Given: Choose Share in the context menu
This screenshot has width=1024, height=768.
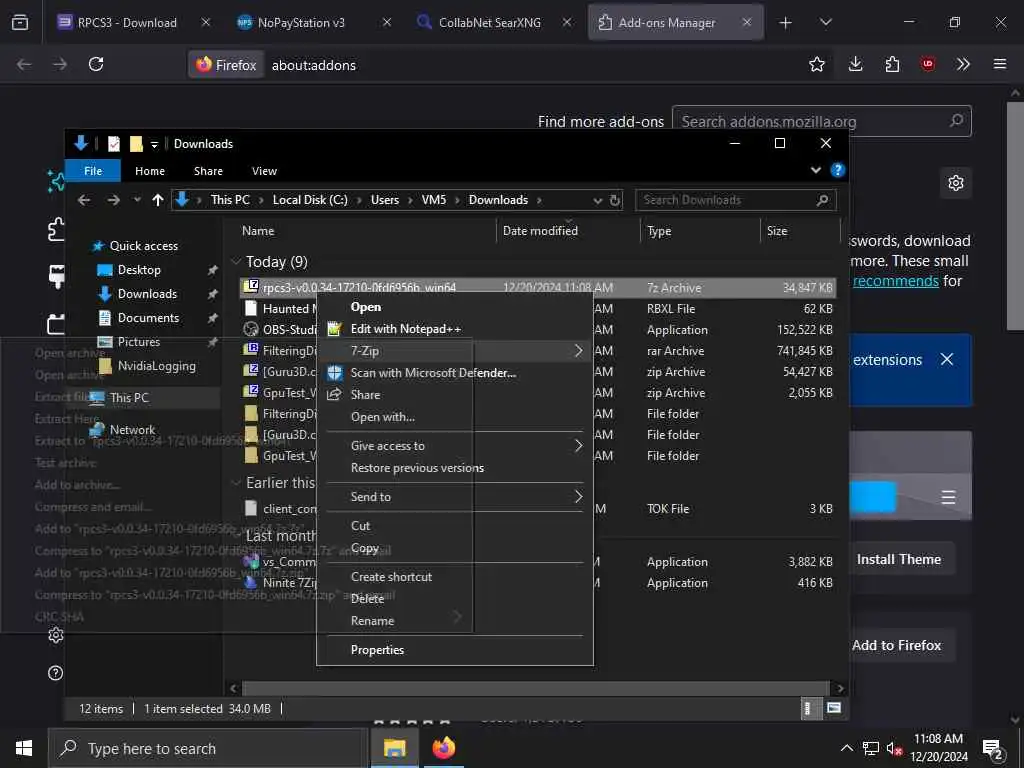Looking at the screenshot, I should 365,394.
